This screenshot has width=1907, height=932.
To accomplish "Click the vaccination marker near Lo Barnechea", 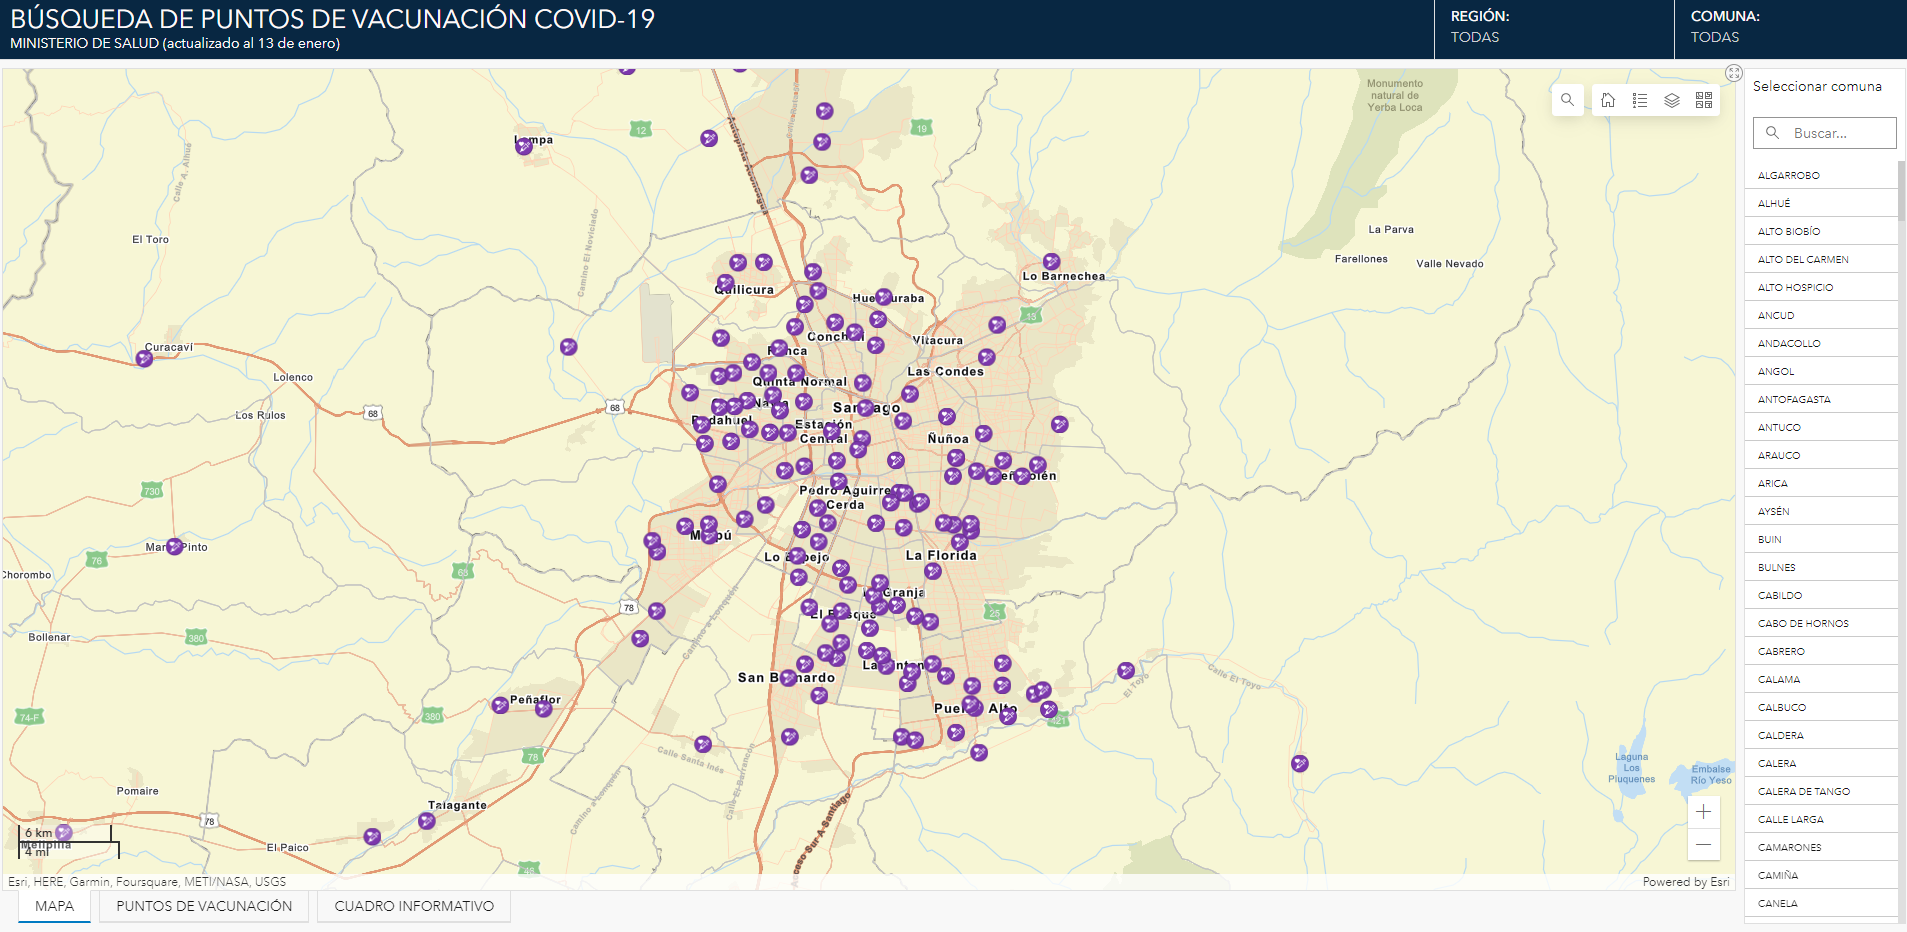I will [x=1051, y=262].
